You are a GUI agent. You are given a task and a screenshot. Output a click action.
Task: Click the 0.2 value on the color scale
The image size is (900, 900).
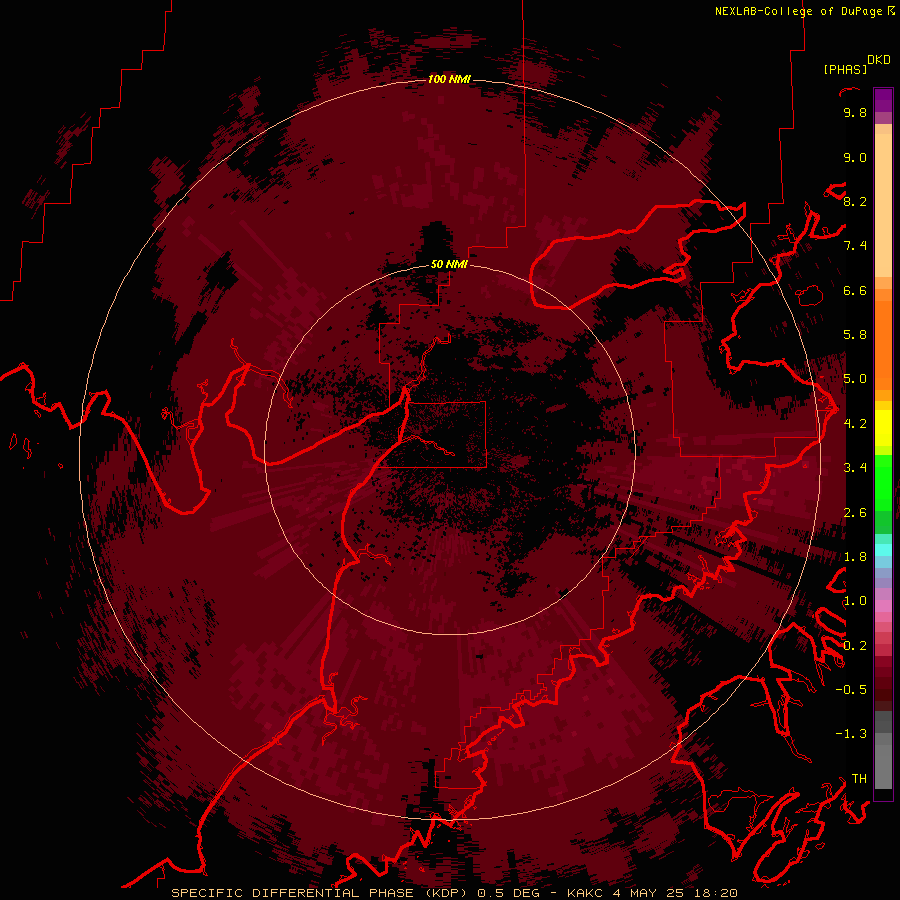855,646
